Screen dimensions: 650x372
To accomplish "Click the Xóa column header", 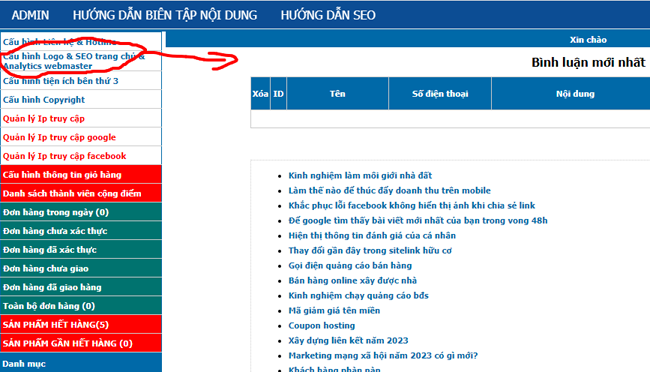I will 260,94.
